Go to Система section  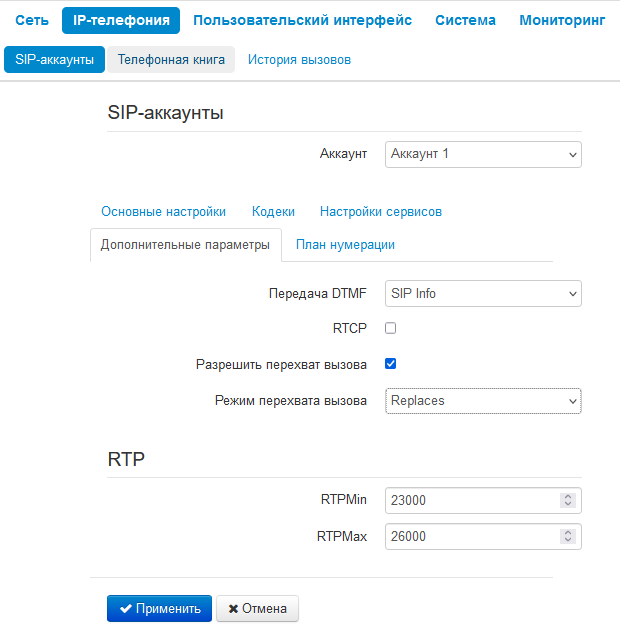tap(465, 20)
